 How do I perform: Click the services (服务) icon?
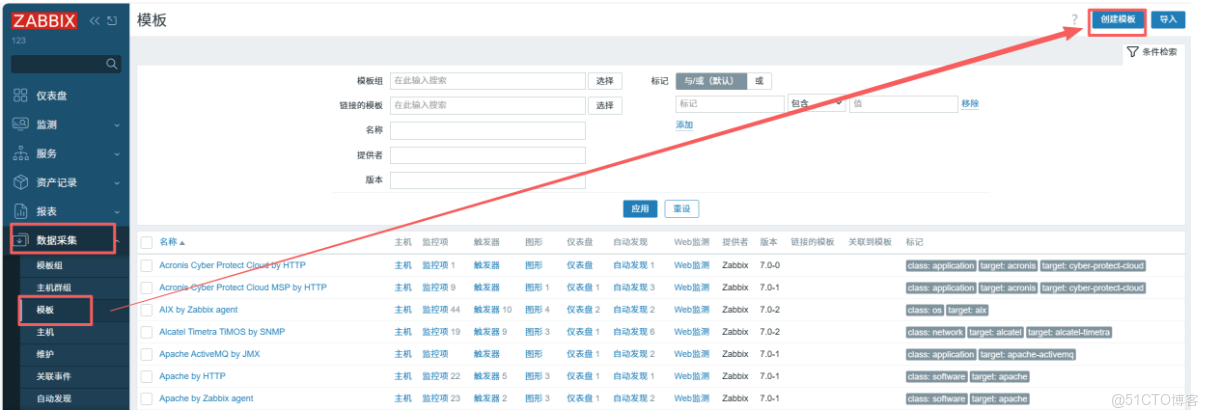click(x=20, y=154)
